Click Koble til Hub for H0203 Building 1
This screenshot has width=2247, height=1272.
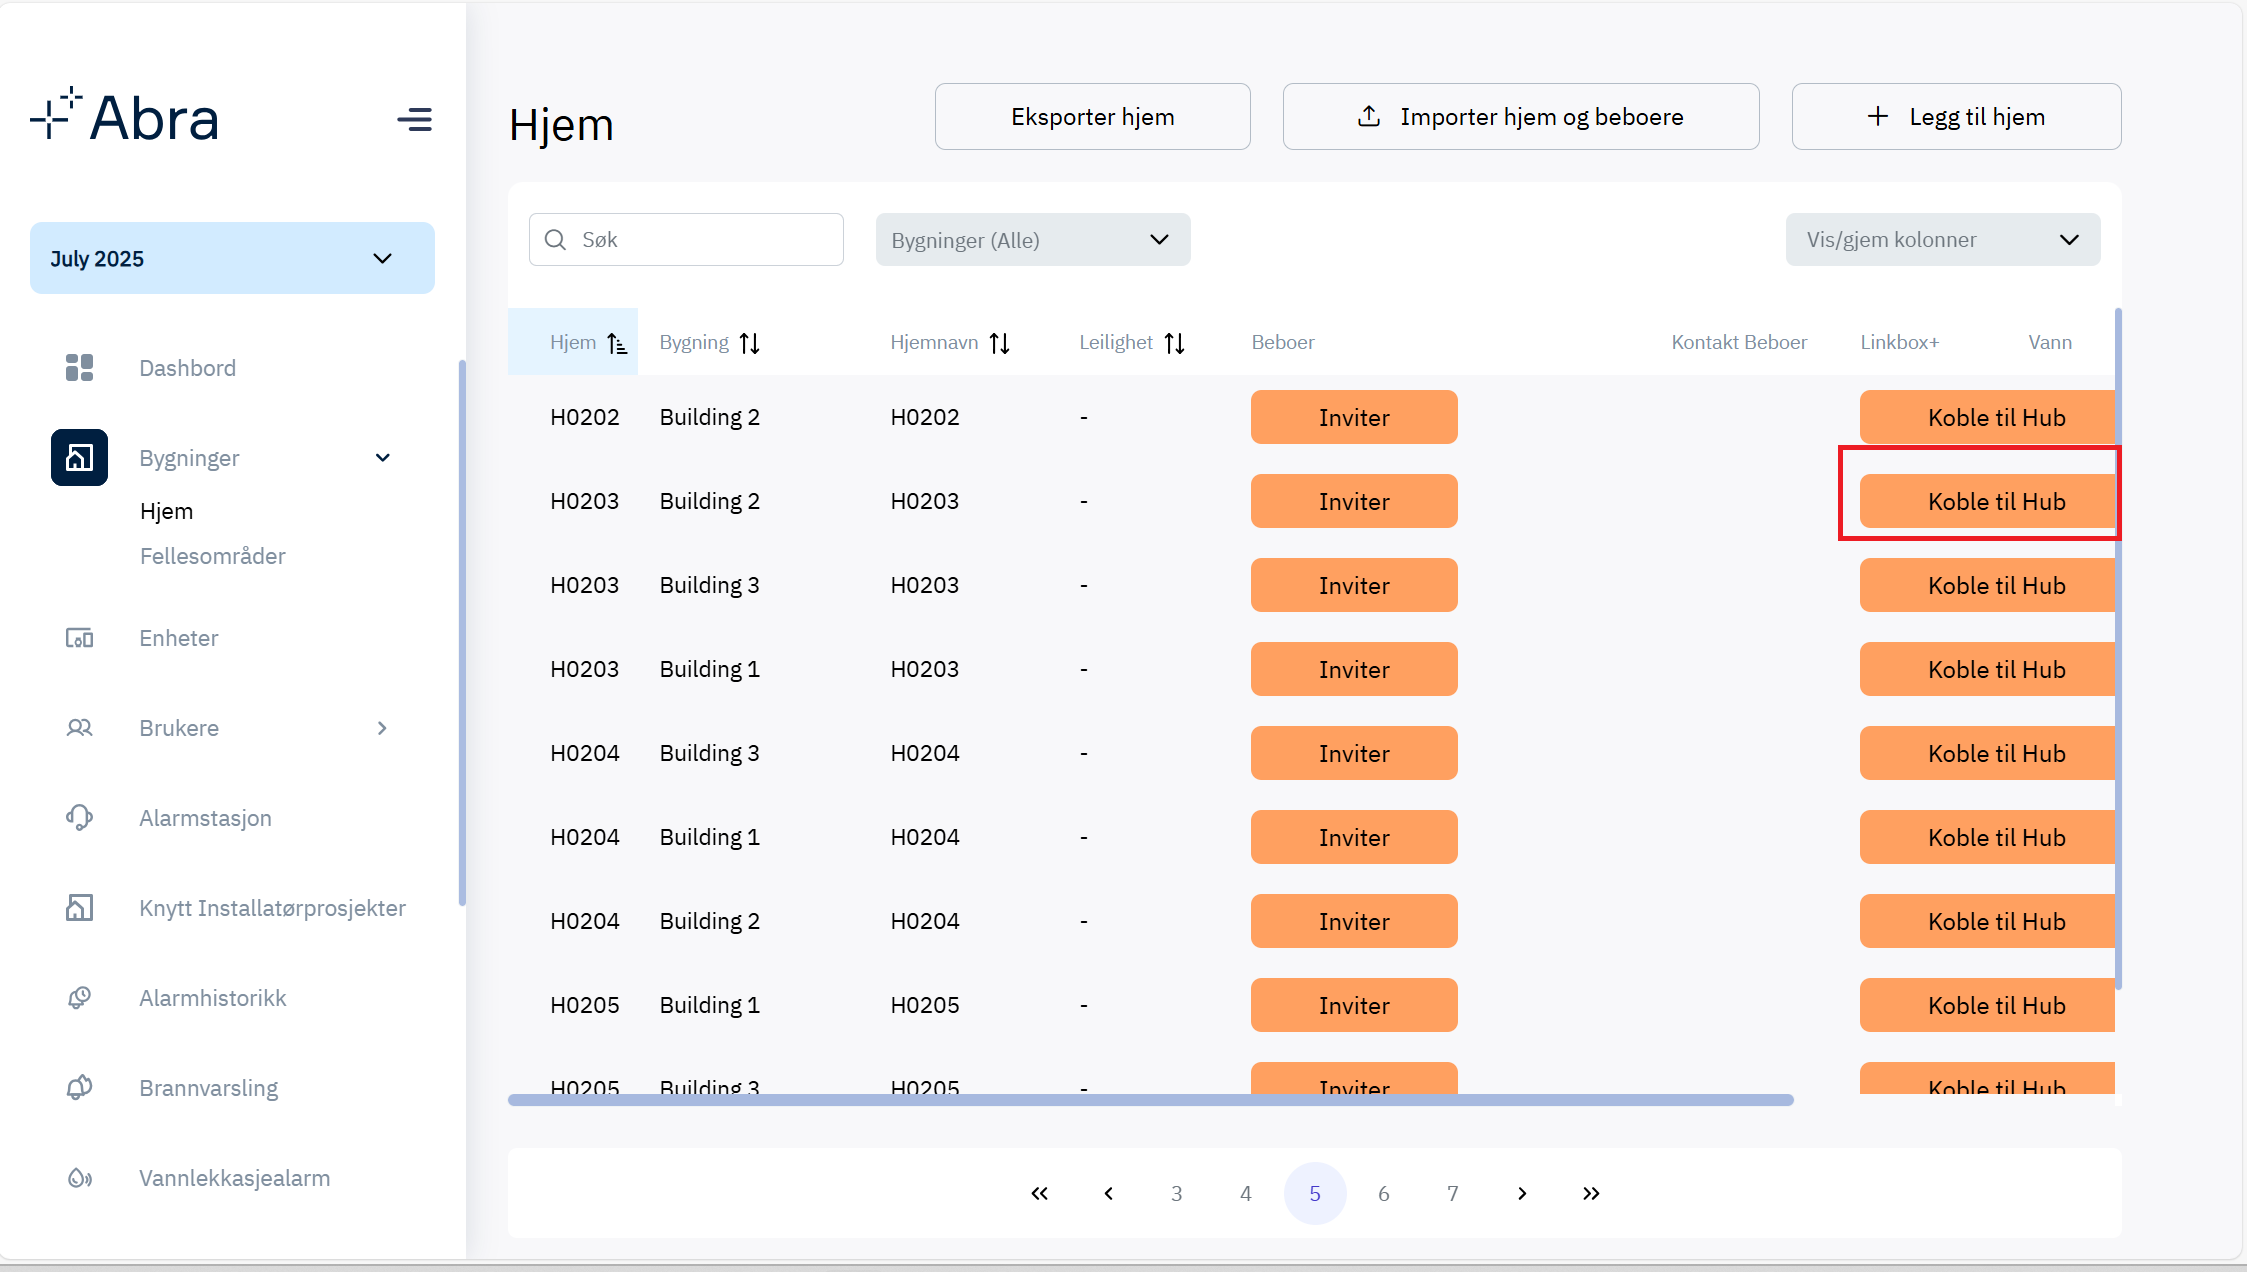[x=1988, y=669]
